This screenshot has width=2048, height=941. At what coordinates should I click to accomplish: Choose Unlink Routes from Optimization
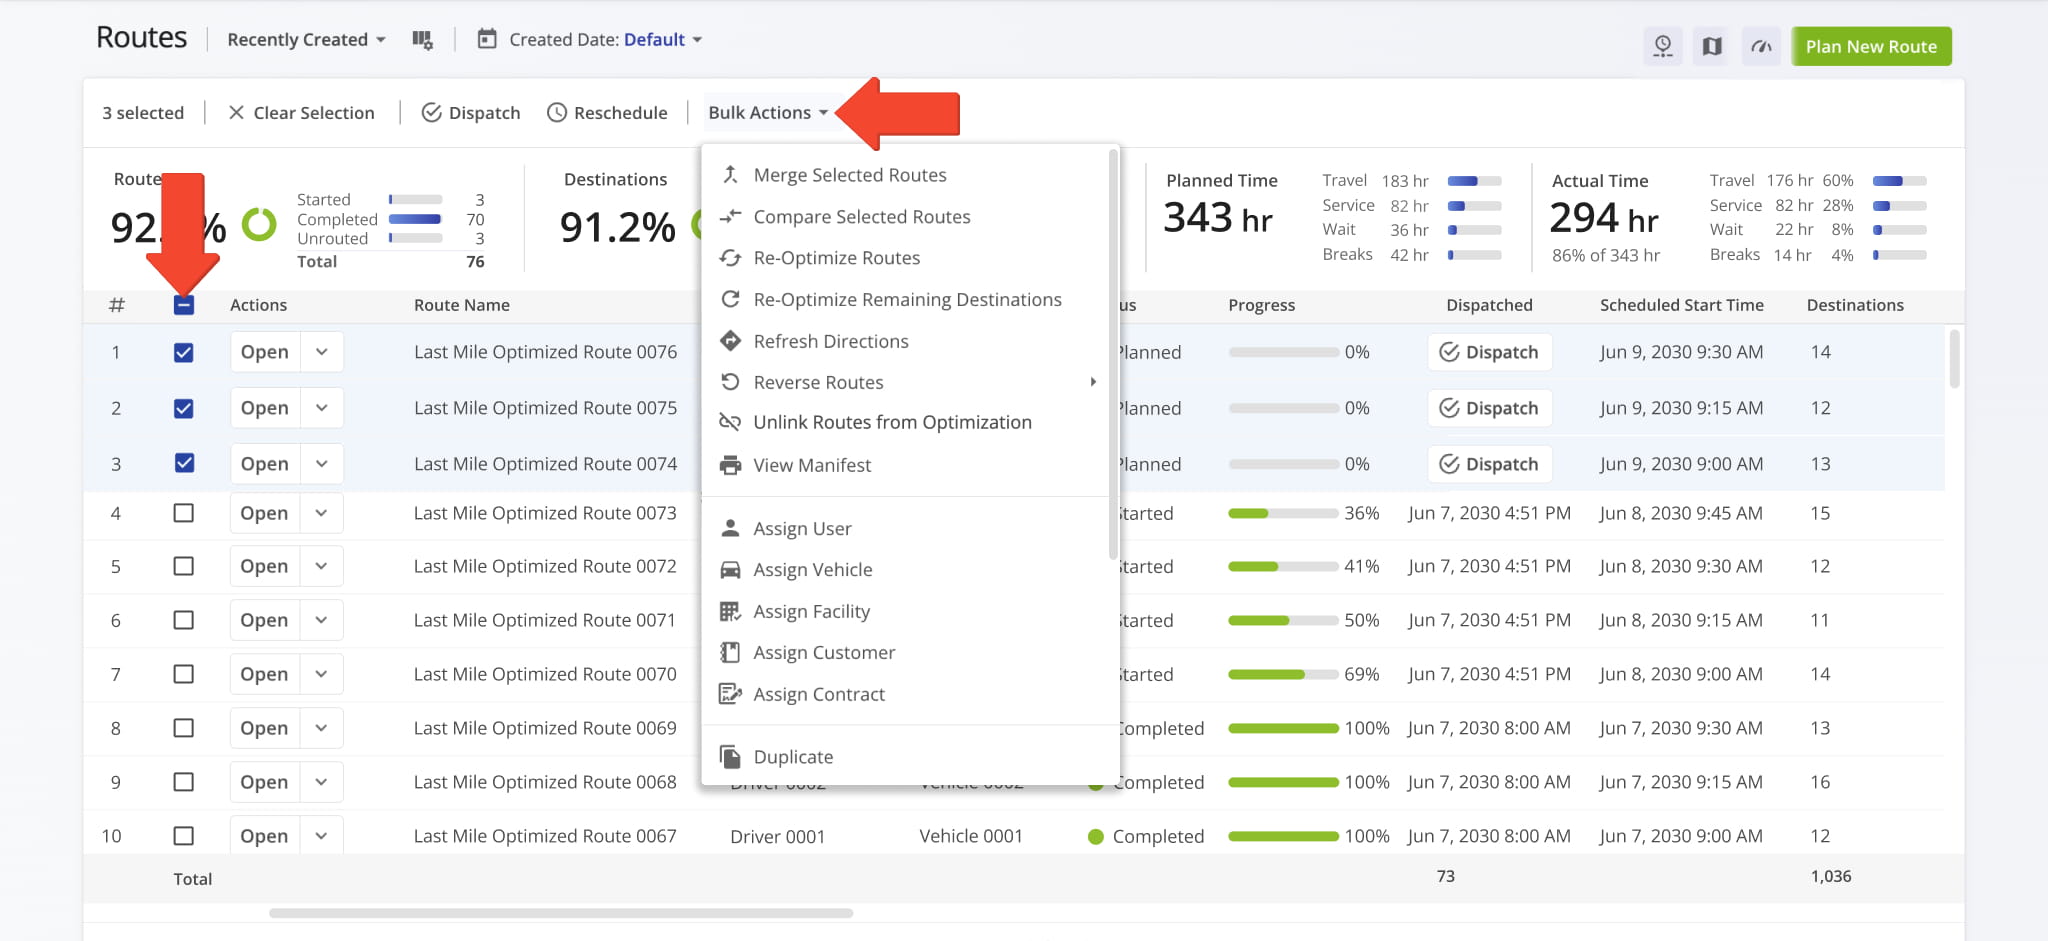tap(893, 421)
